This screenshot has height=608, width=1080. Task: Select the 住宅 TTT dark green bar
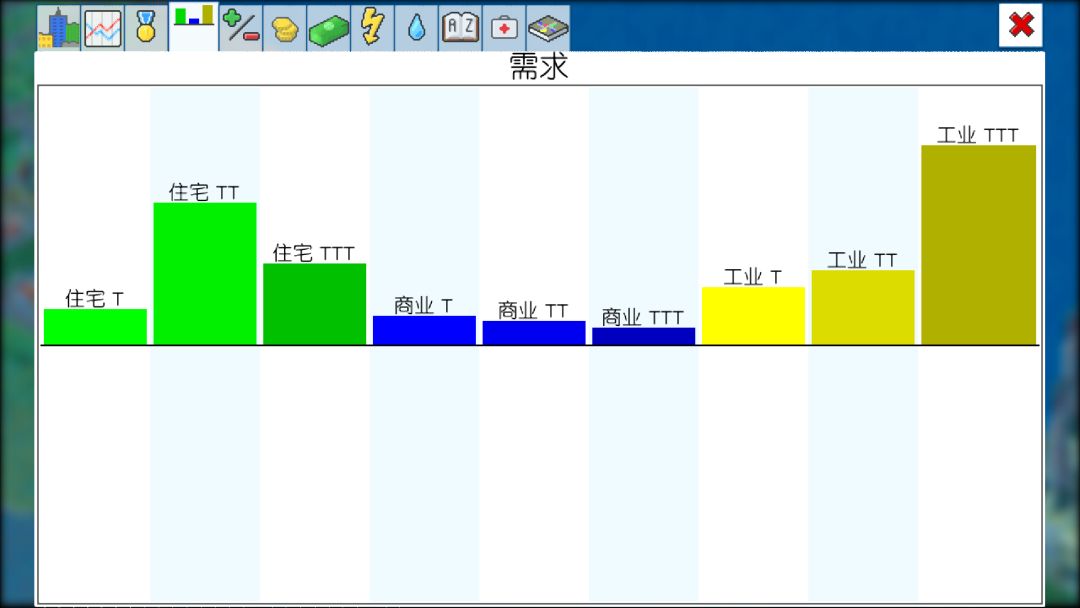(315, 304)
